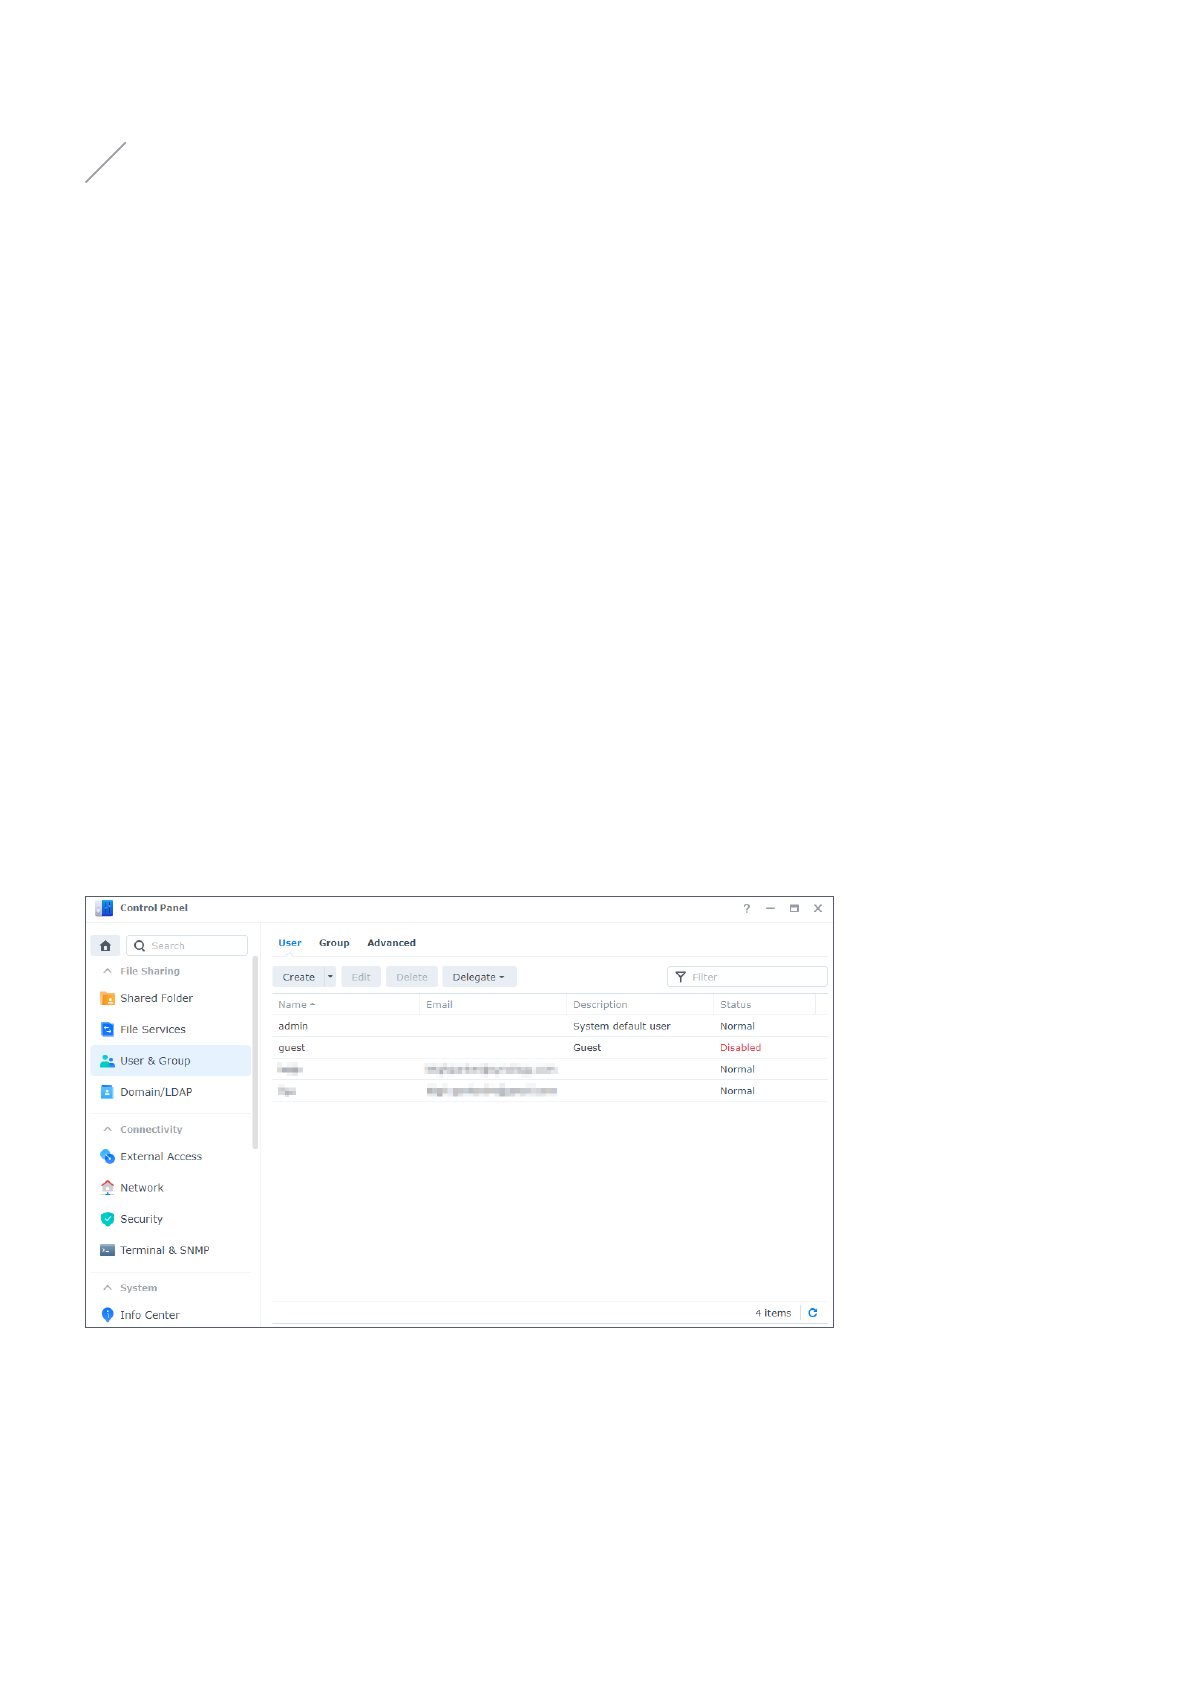Screen dimensions: 1191x1684
Task: Open the Create button dropdown arrow
Action: [330, 977]
